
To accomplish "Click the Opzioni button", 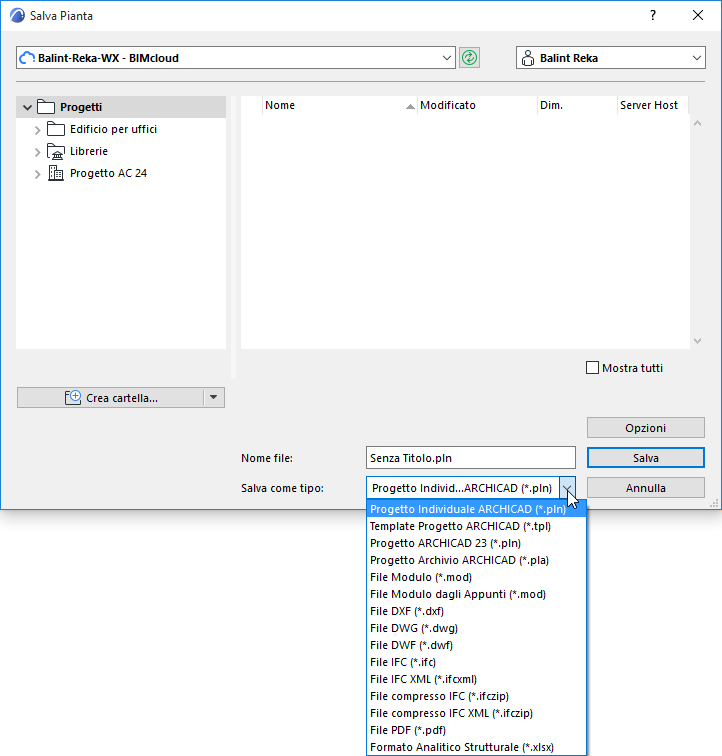I will (x=645, y=428).
